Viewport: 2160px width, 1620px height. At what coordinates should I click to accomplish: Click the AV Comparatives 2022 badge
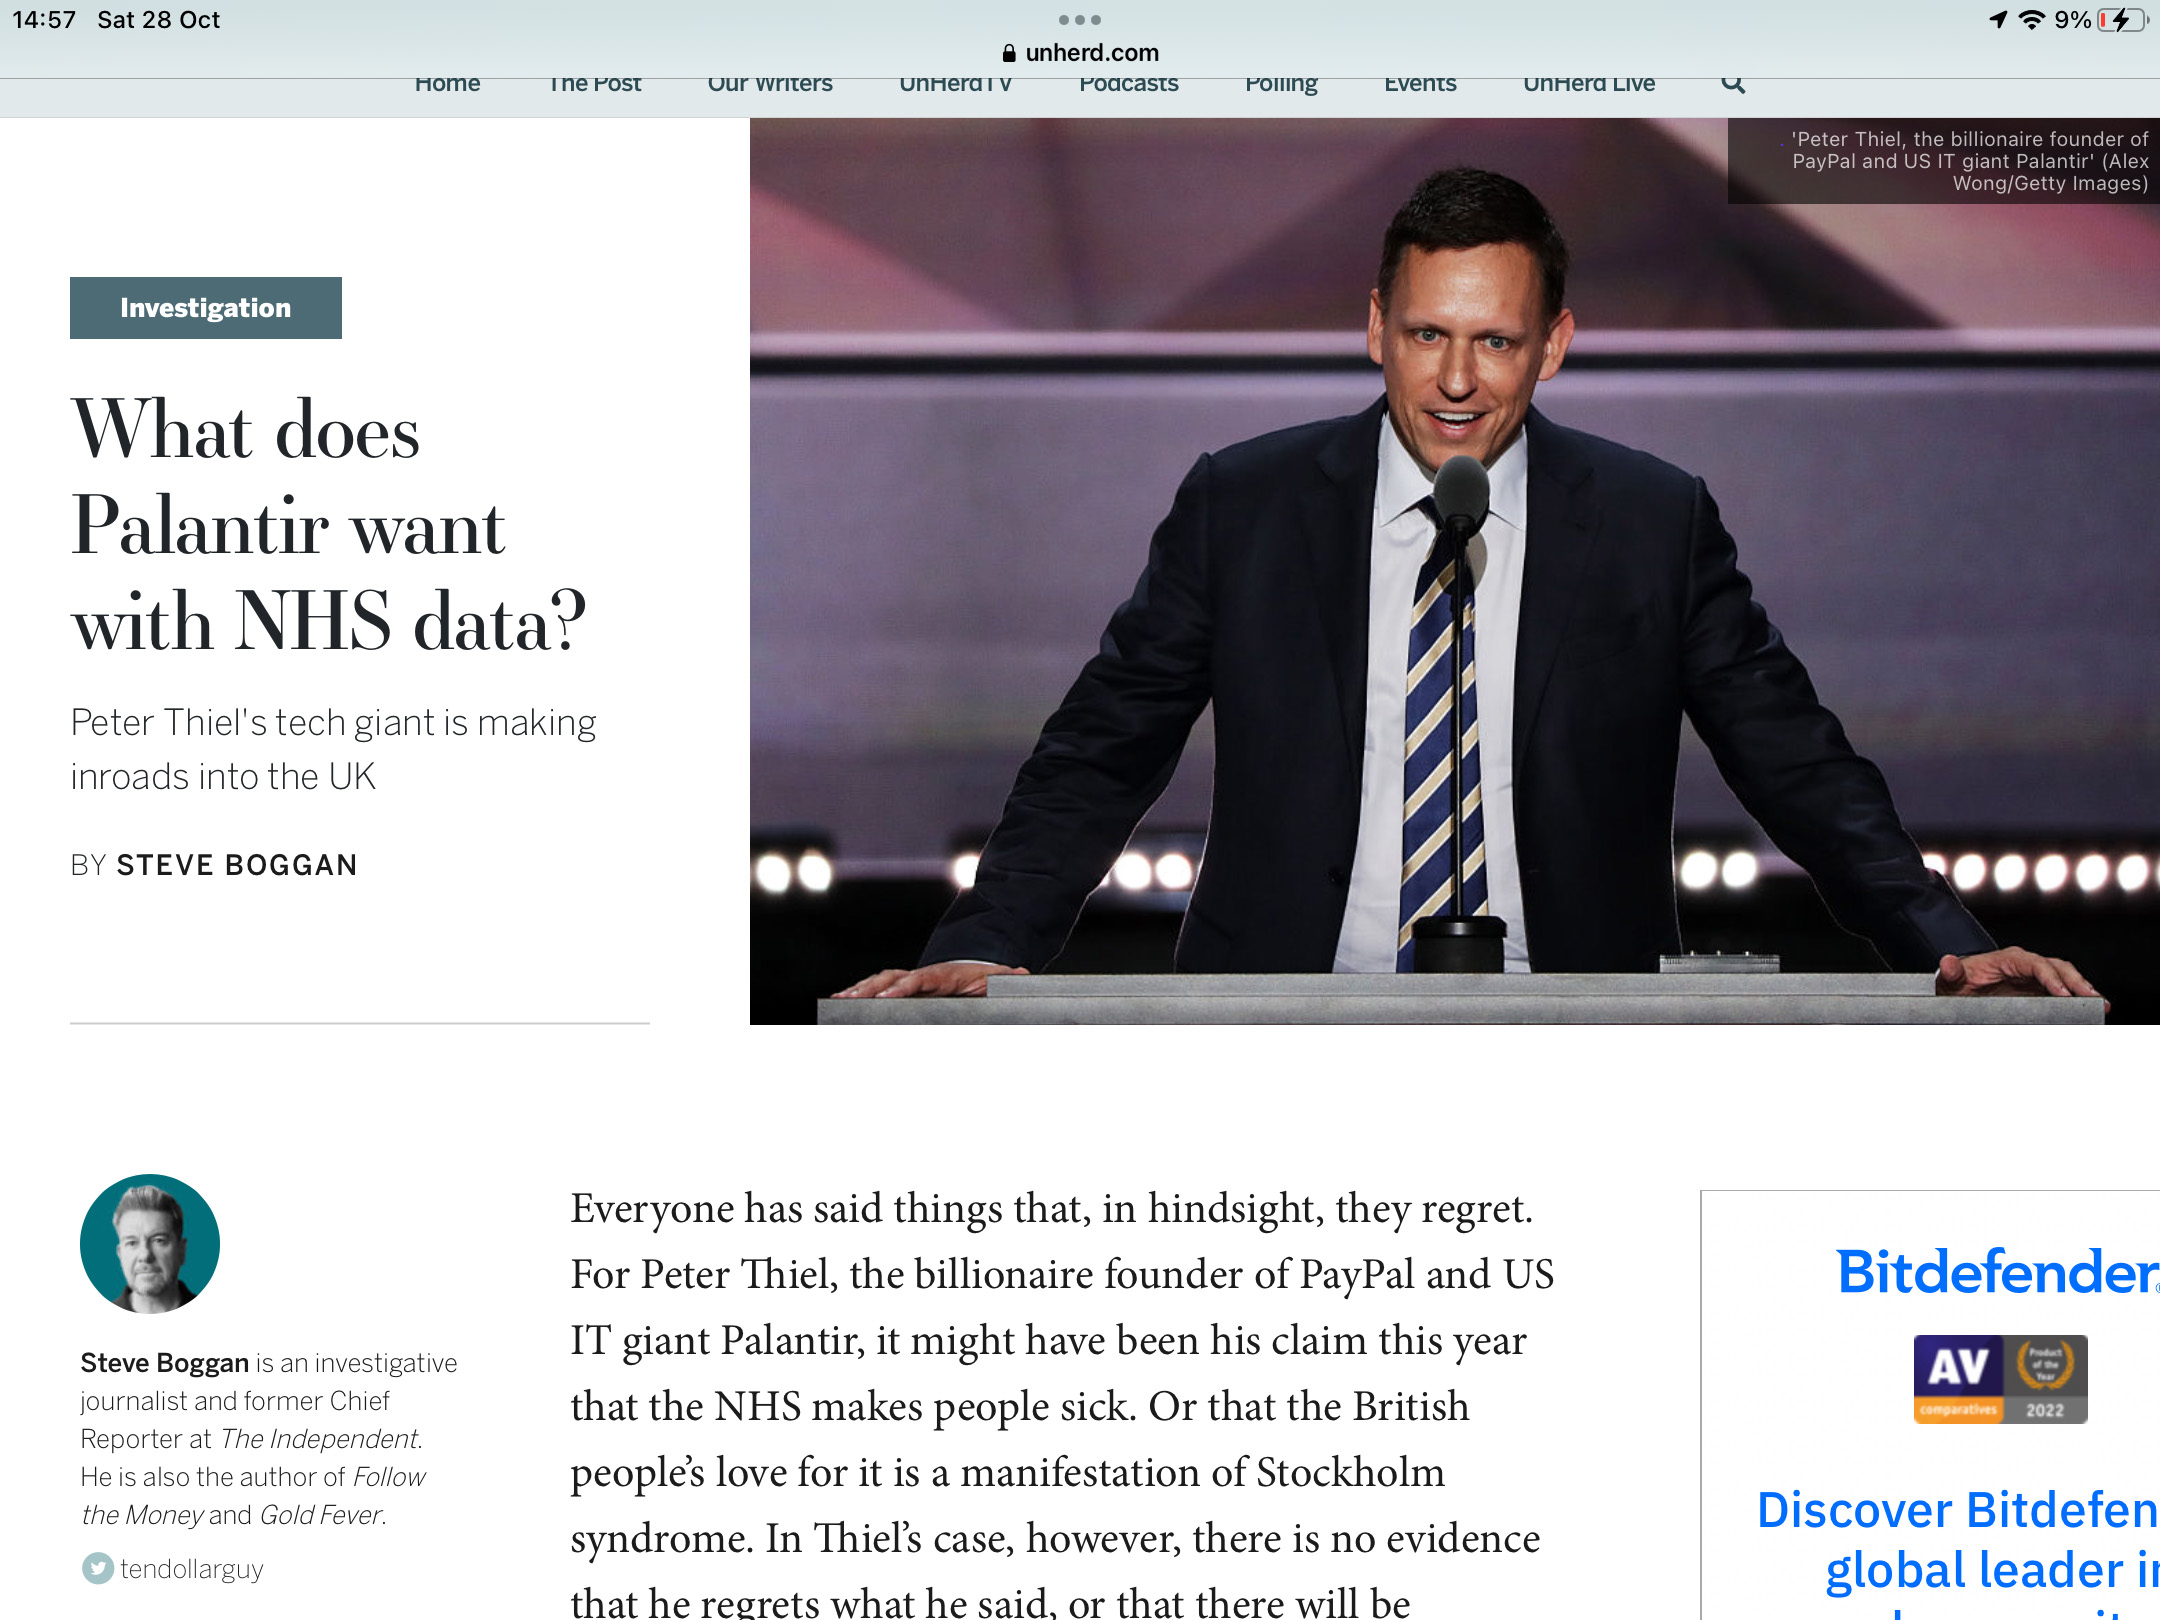pyautogui.click(x=2000, y=1379)
